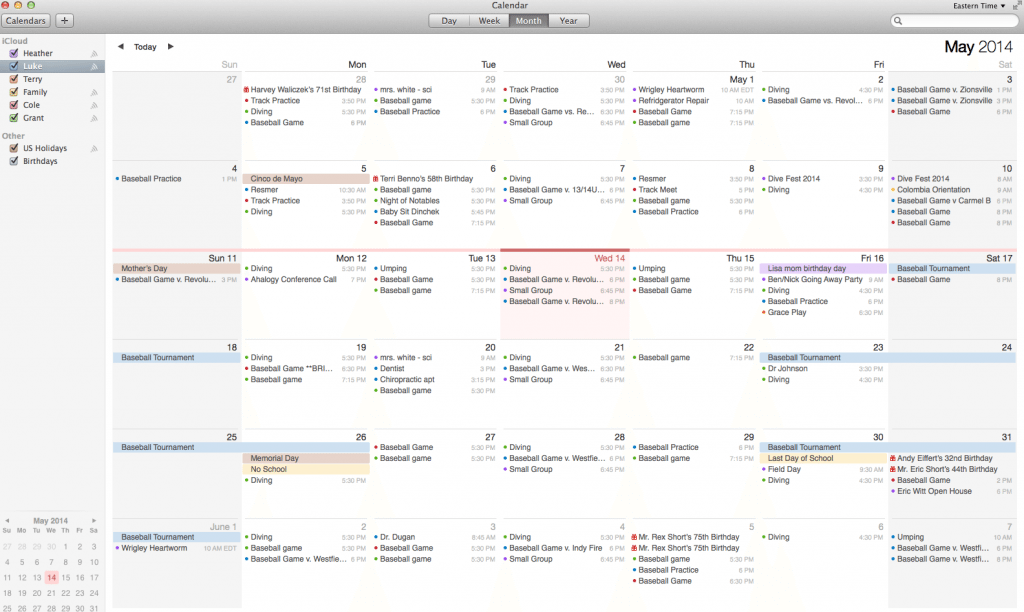Click the sharing broadcast icon next to Family

click(x=93, y=91)
